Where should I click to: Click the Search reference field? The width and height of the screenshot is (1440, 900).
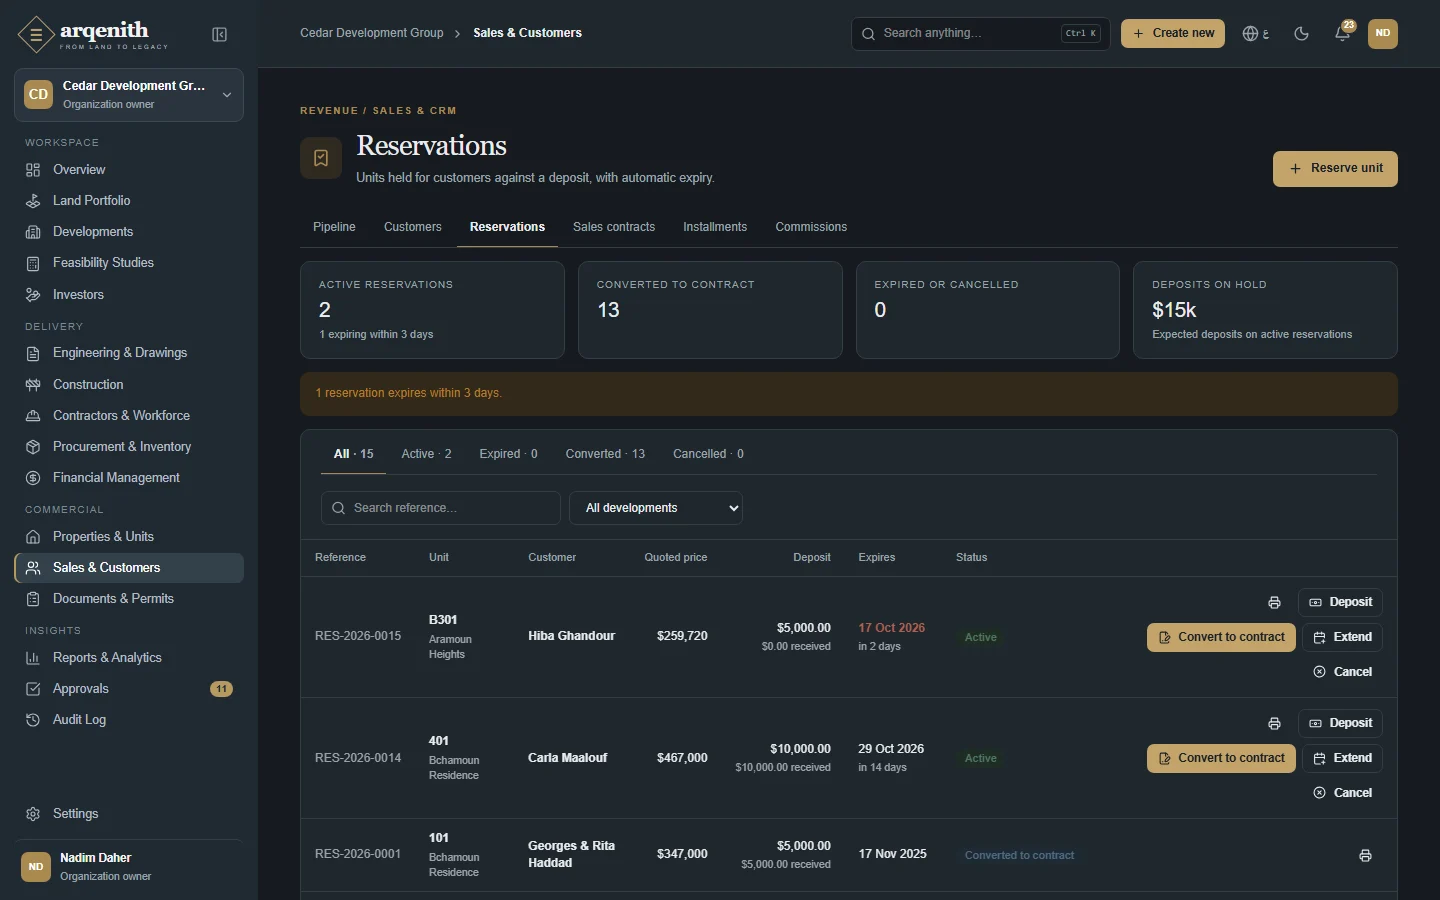(441, 508)
